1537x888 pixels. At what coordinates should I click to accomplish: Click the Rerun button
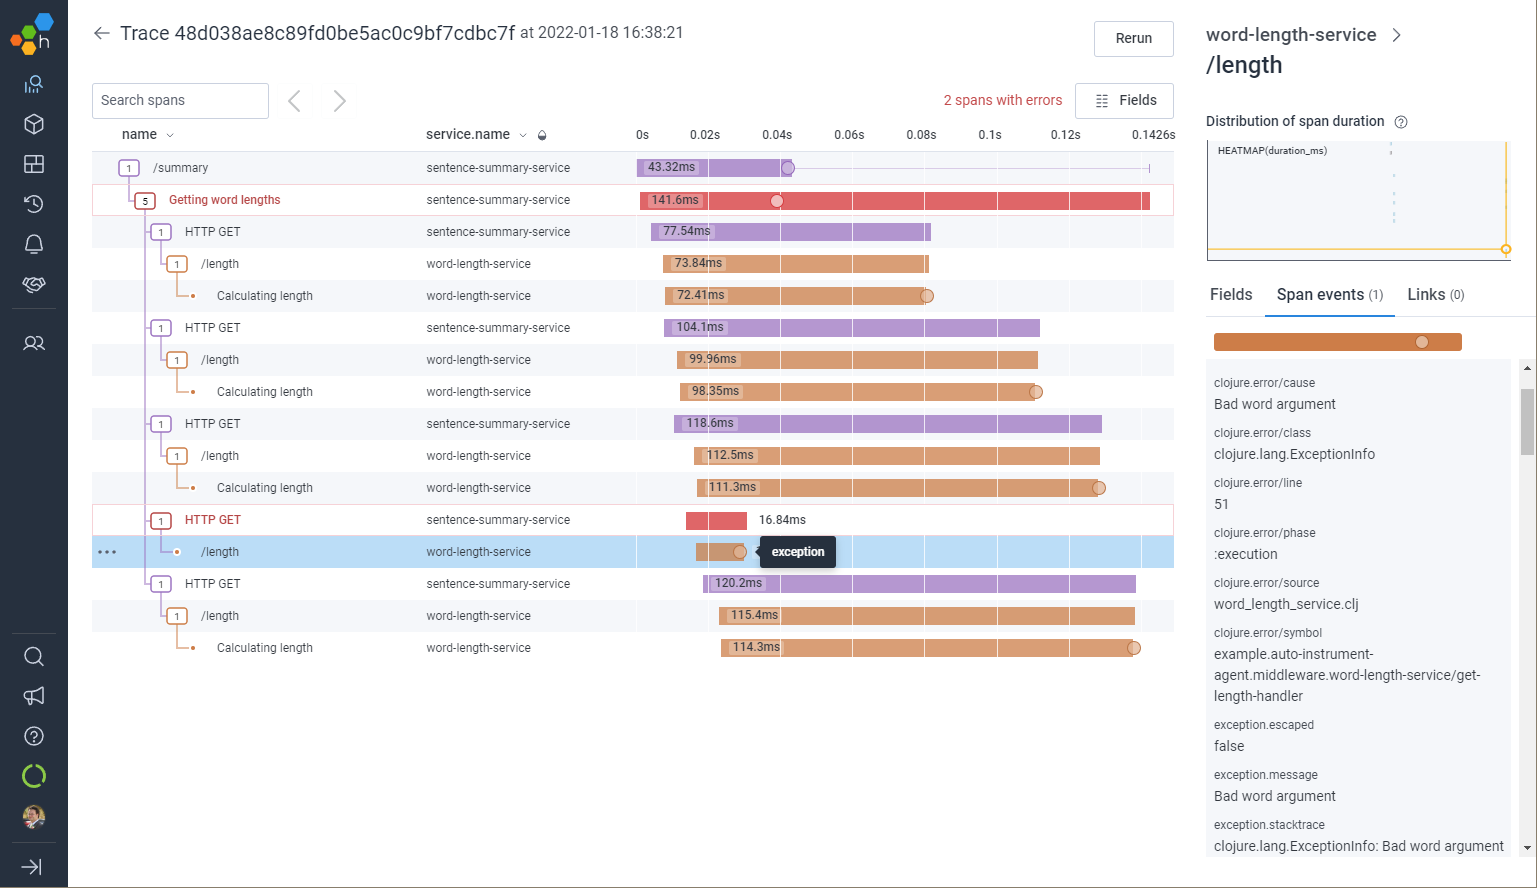[1133, 38]
